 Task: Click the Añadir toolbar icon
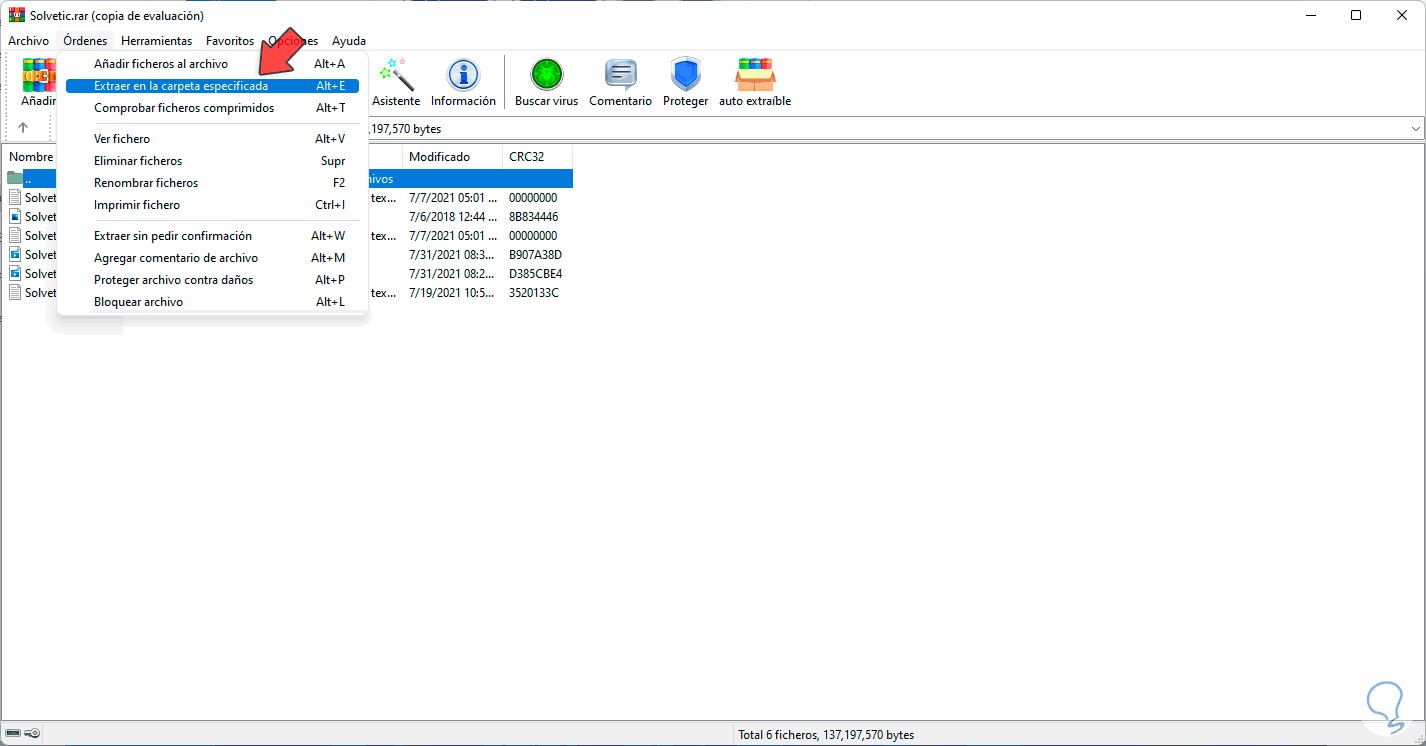[38, 82]
